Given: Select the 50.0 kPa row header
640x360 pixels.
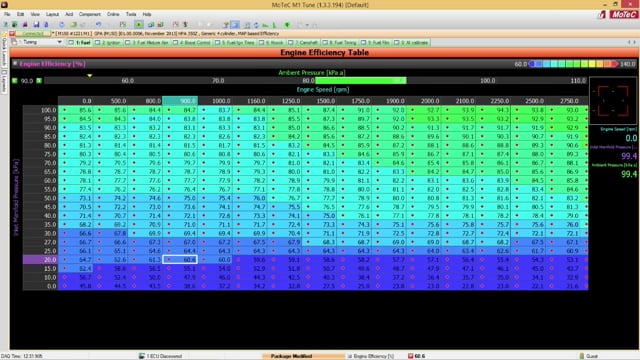Looking at the screenshot, I should 40,198.
